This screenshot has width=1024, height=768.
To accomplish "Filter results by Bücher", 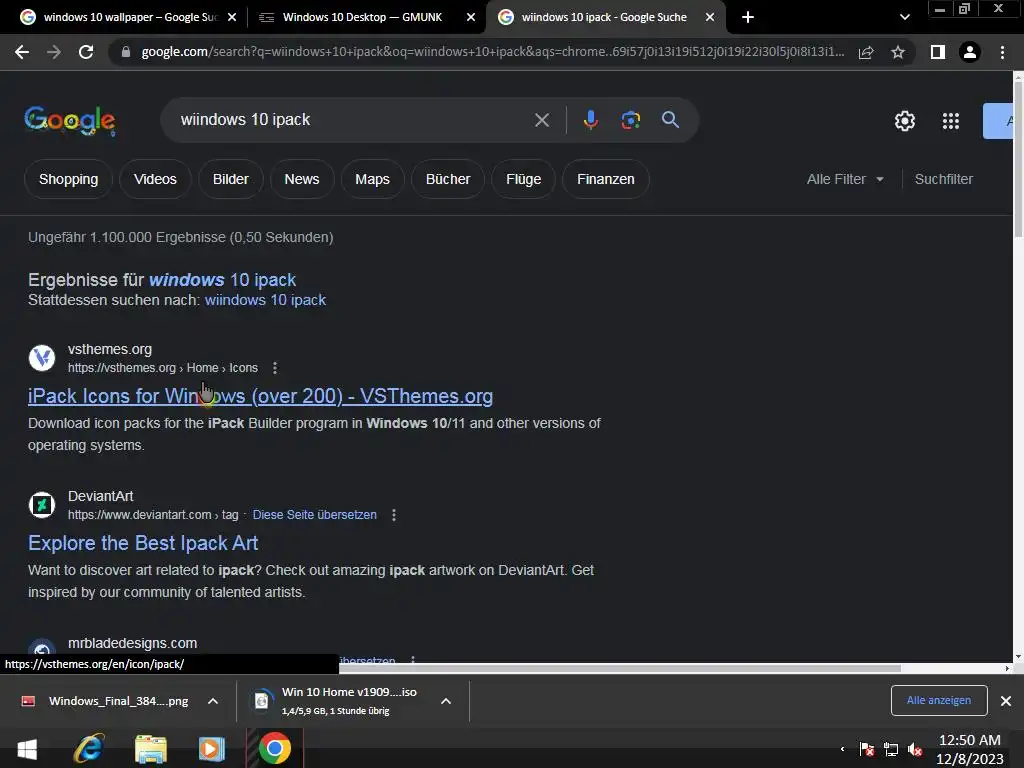I will tap(448, 179).
